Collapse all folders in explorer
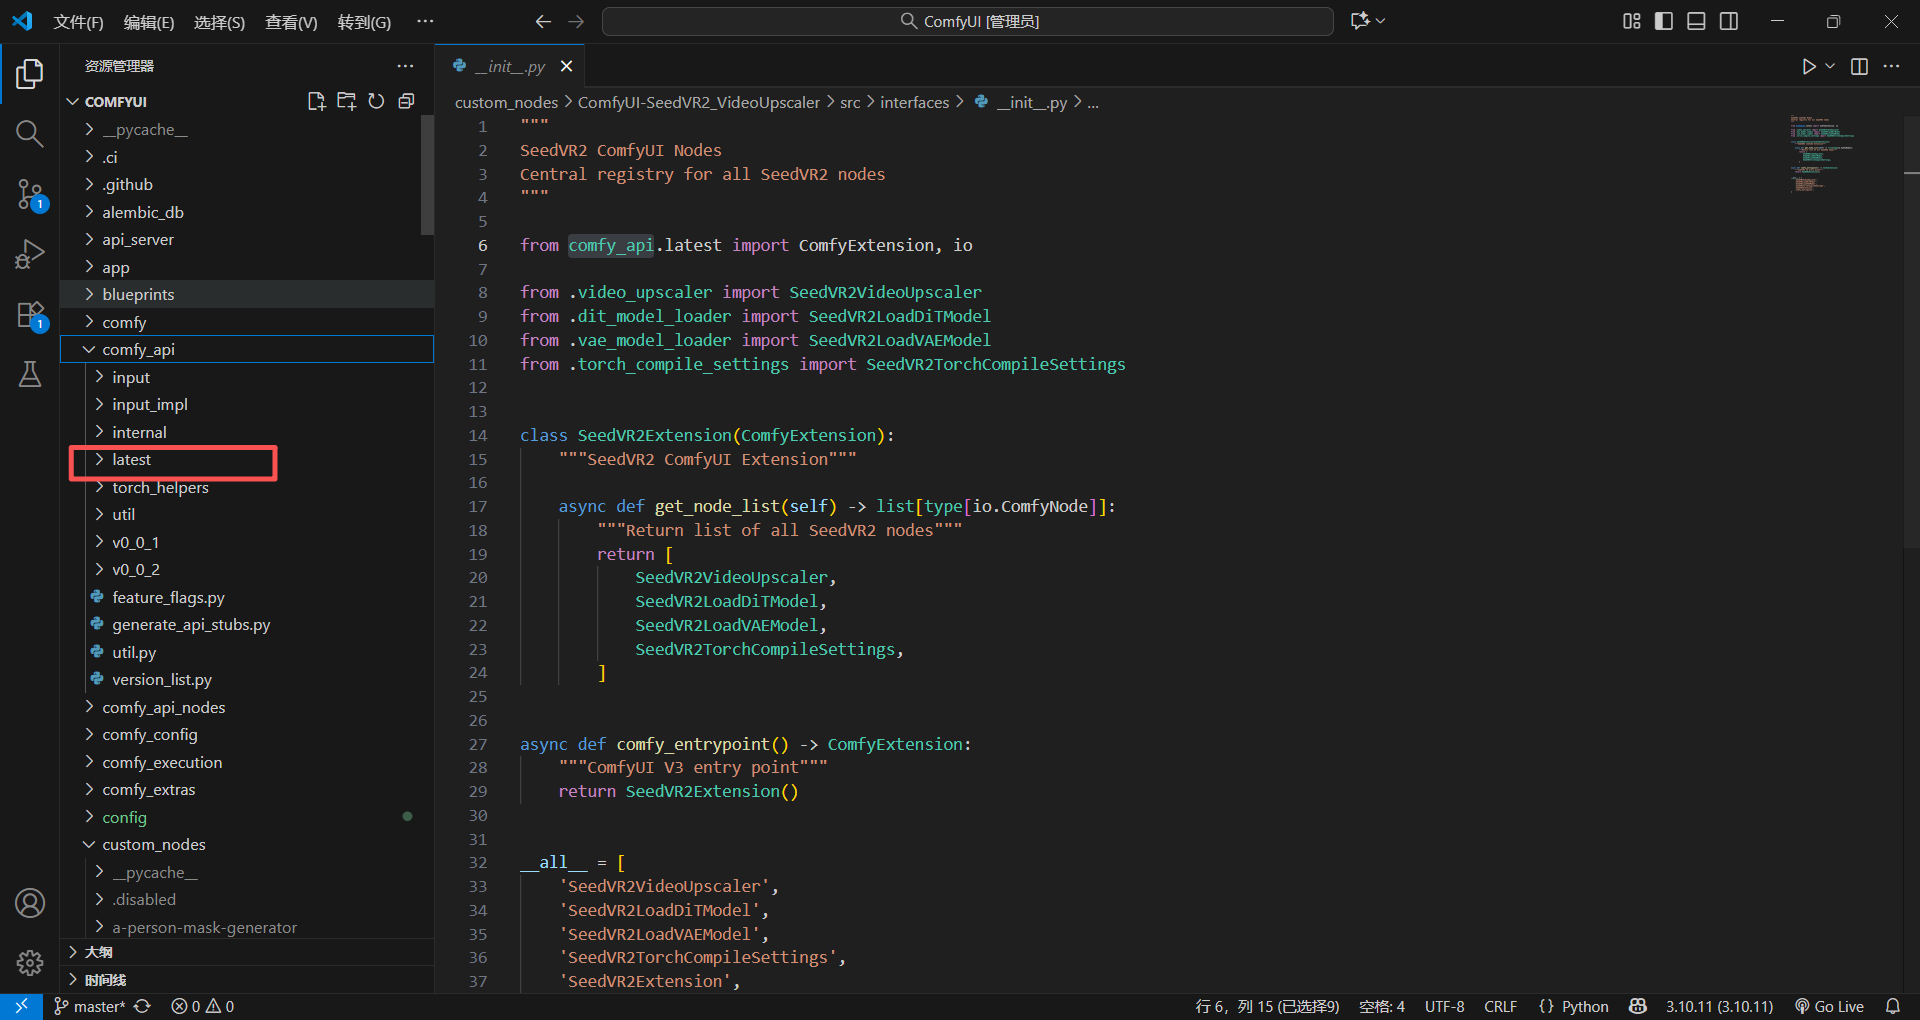This screenshot has width=1920, height=1020. 406,101
